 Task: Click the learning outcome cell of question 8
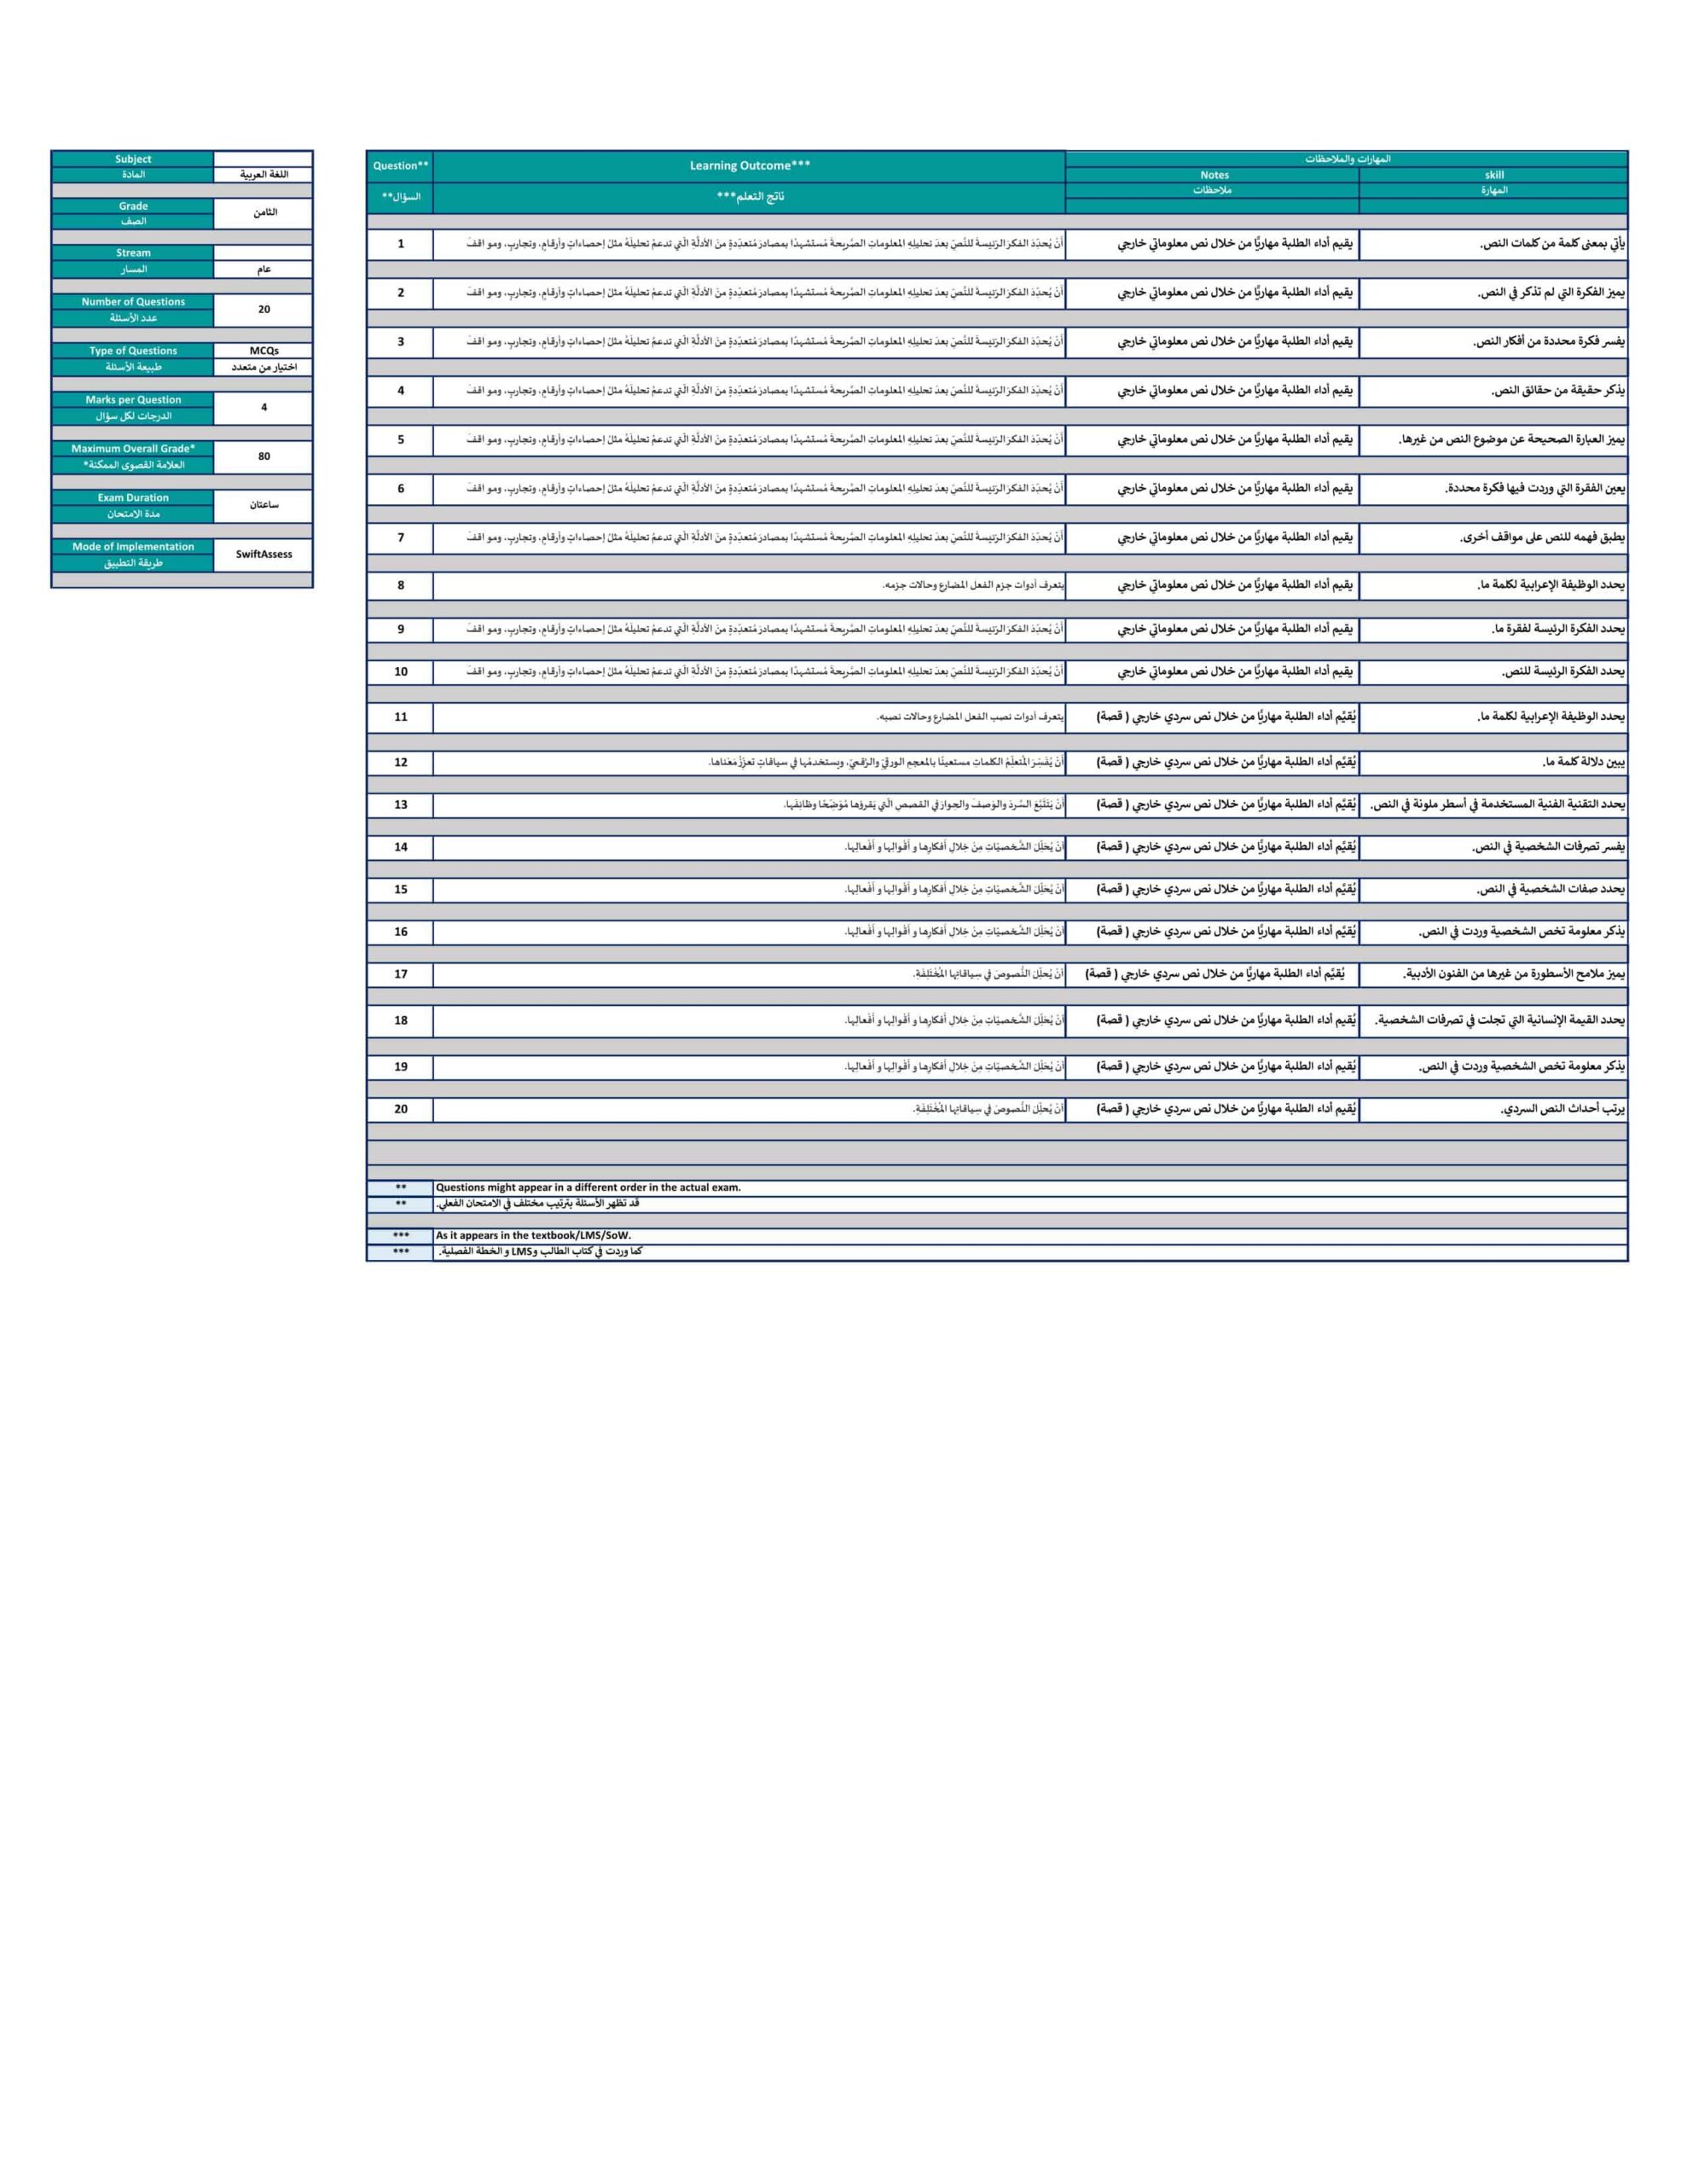(750, 585)
